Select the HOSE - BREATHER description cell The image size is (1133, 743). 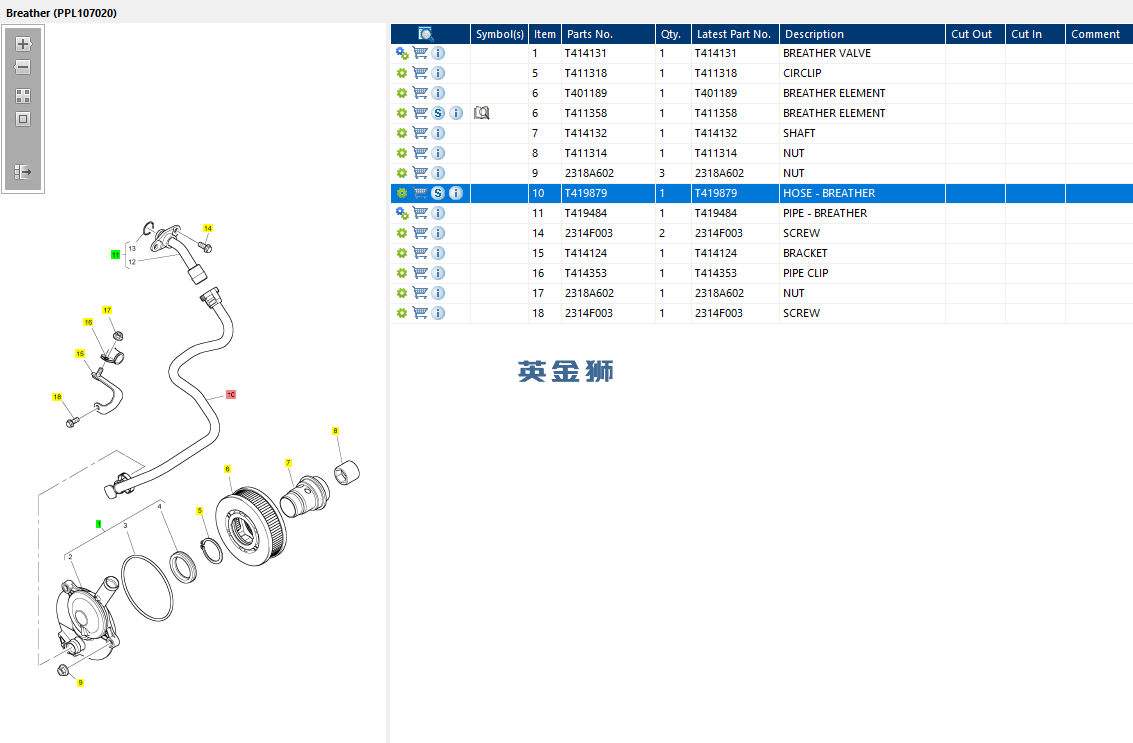[x=862, y=193]
